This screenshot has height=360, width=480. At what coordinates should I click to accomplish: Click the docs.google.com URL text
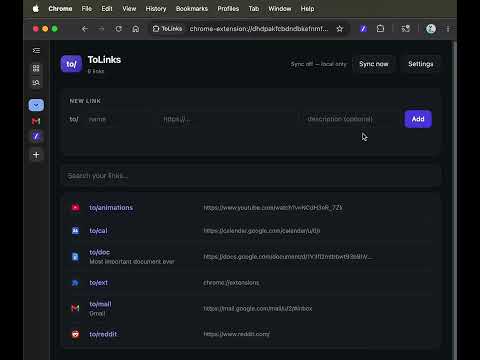(x=289, y=257)
